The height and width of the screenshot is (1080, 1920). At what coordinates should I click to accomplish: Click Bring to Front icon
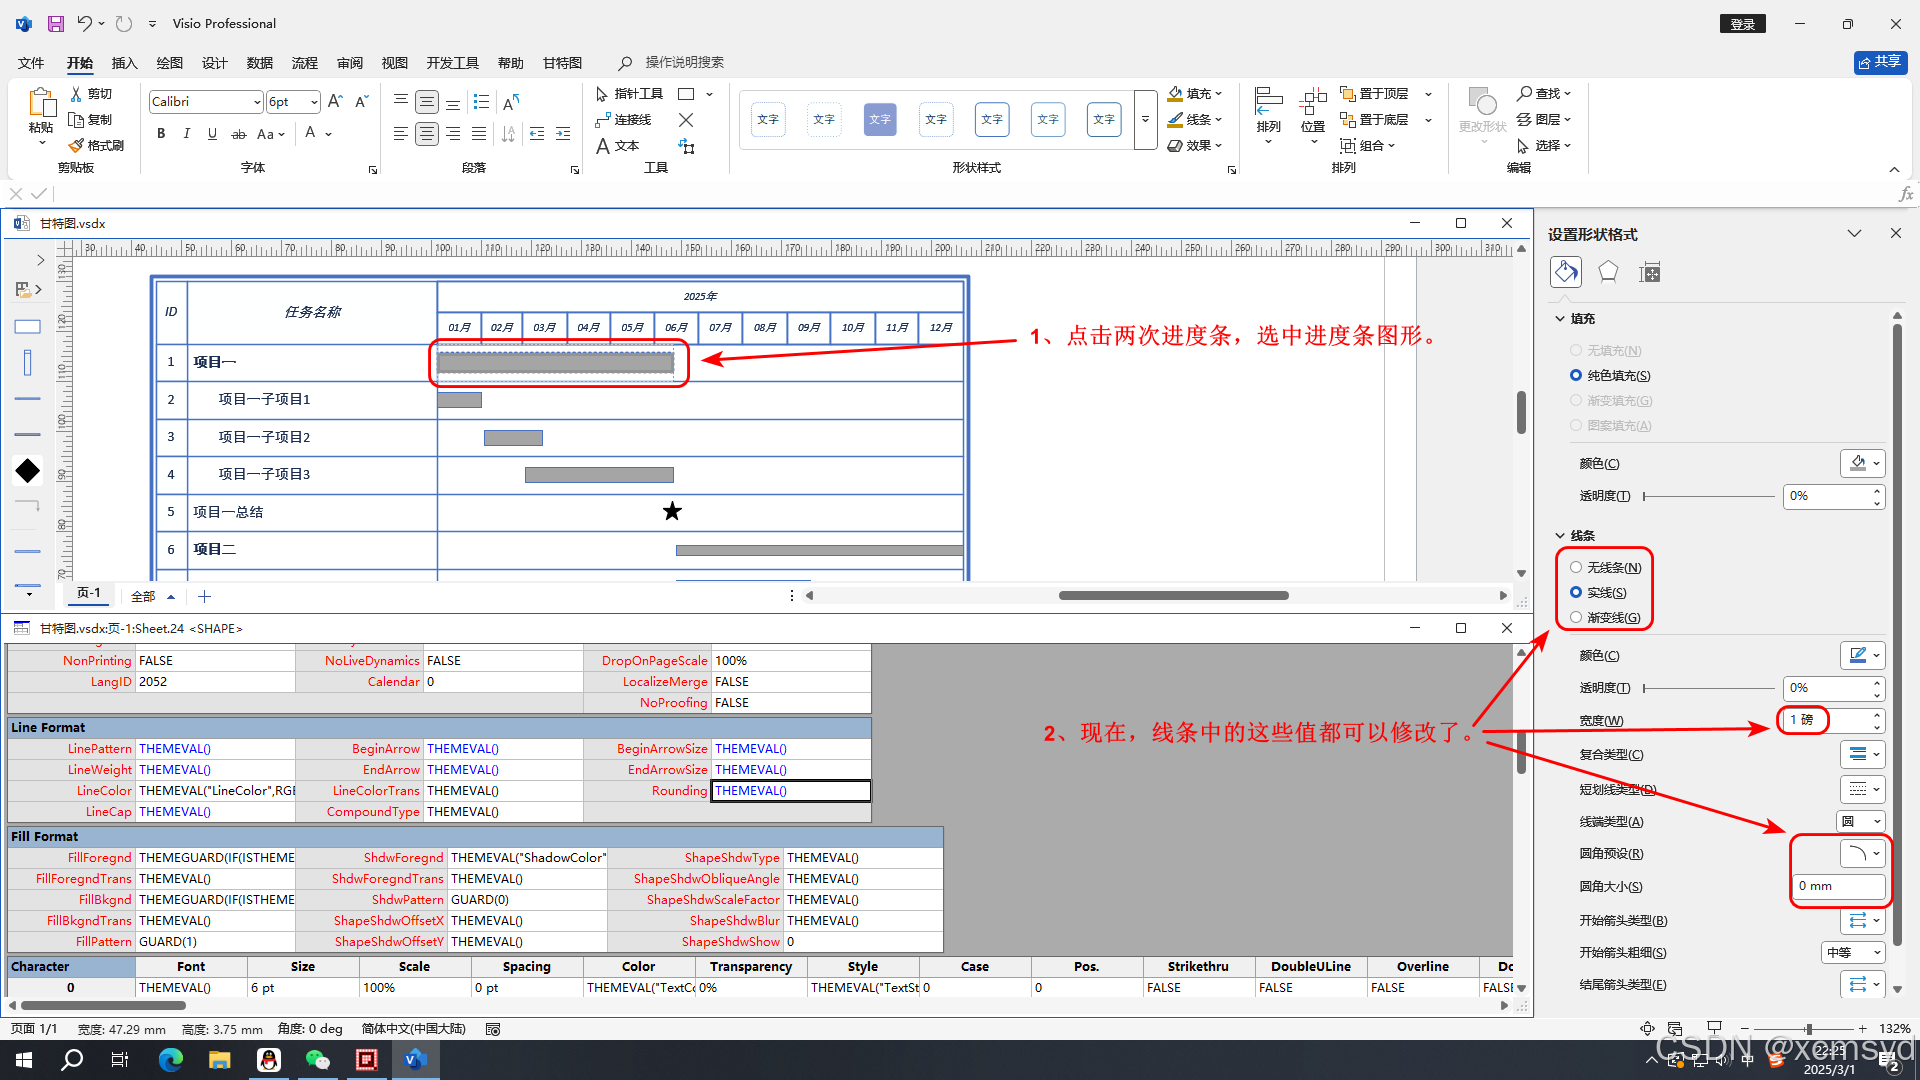pyautogui.click(x=1347, y=94)
